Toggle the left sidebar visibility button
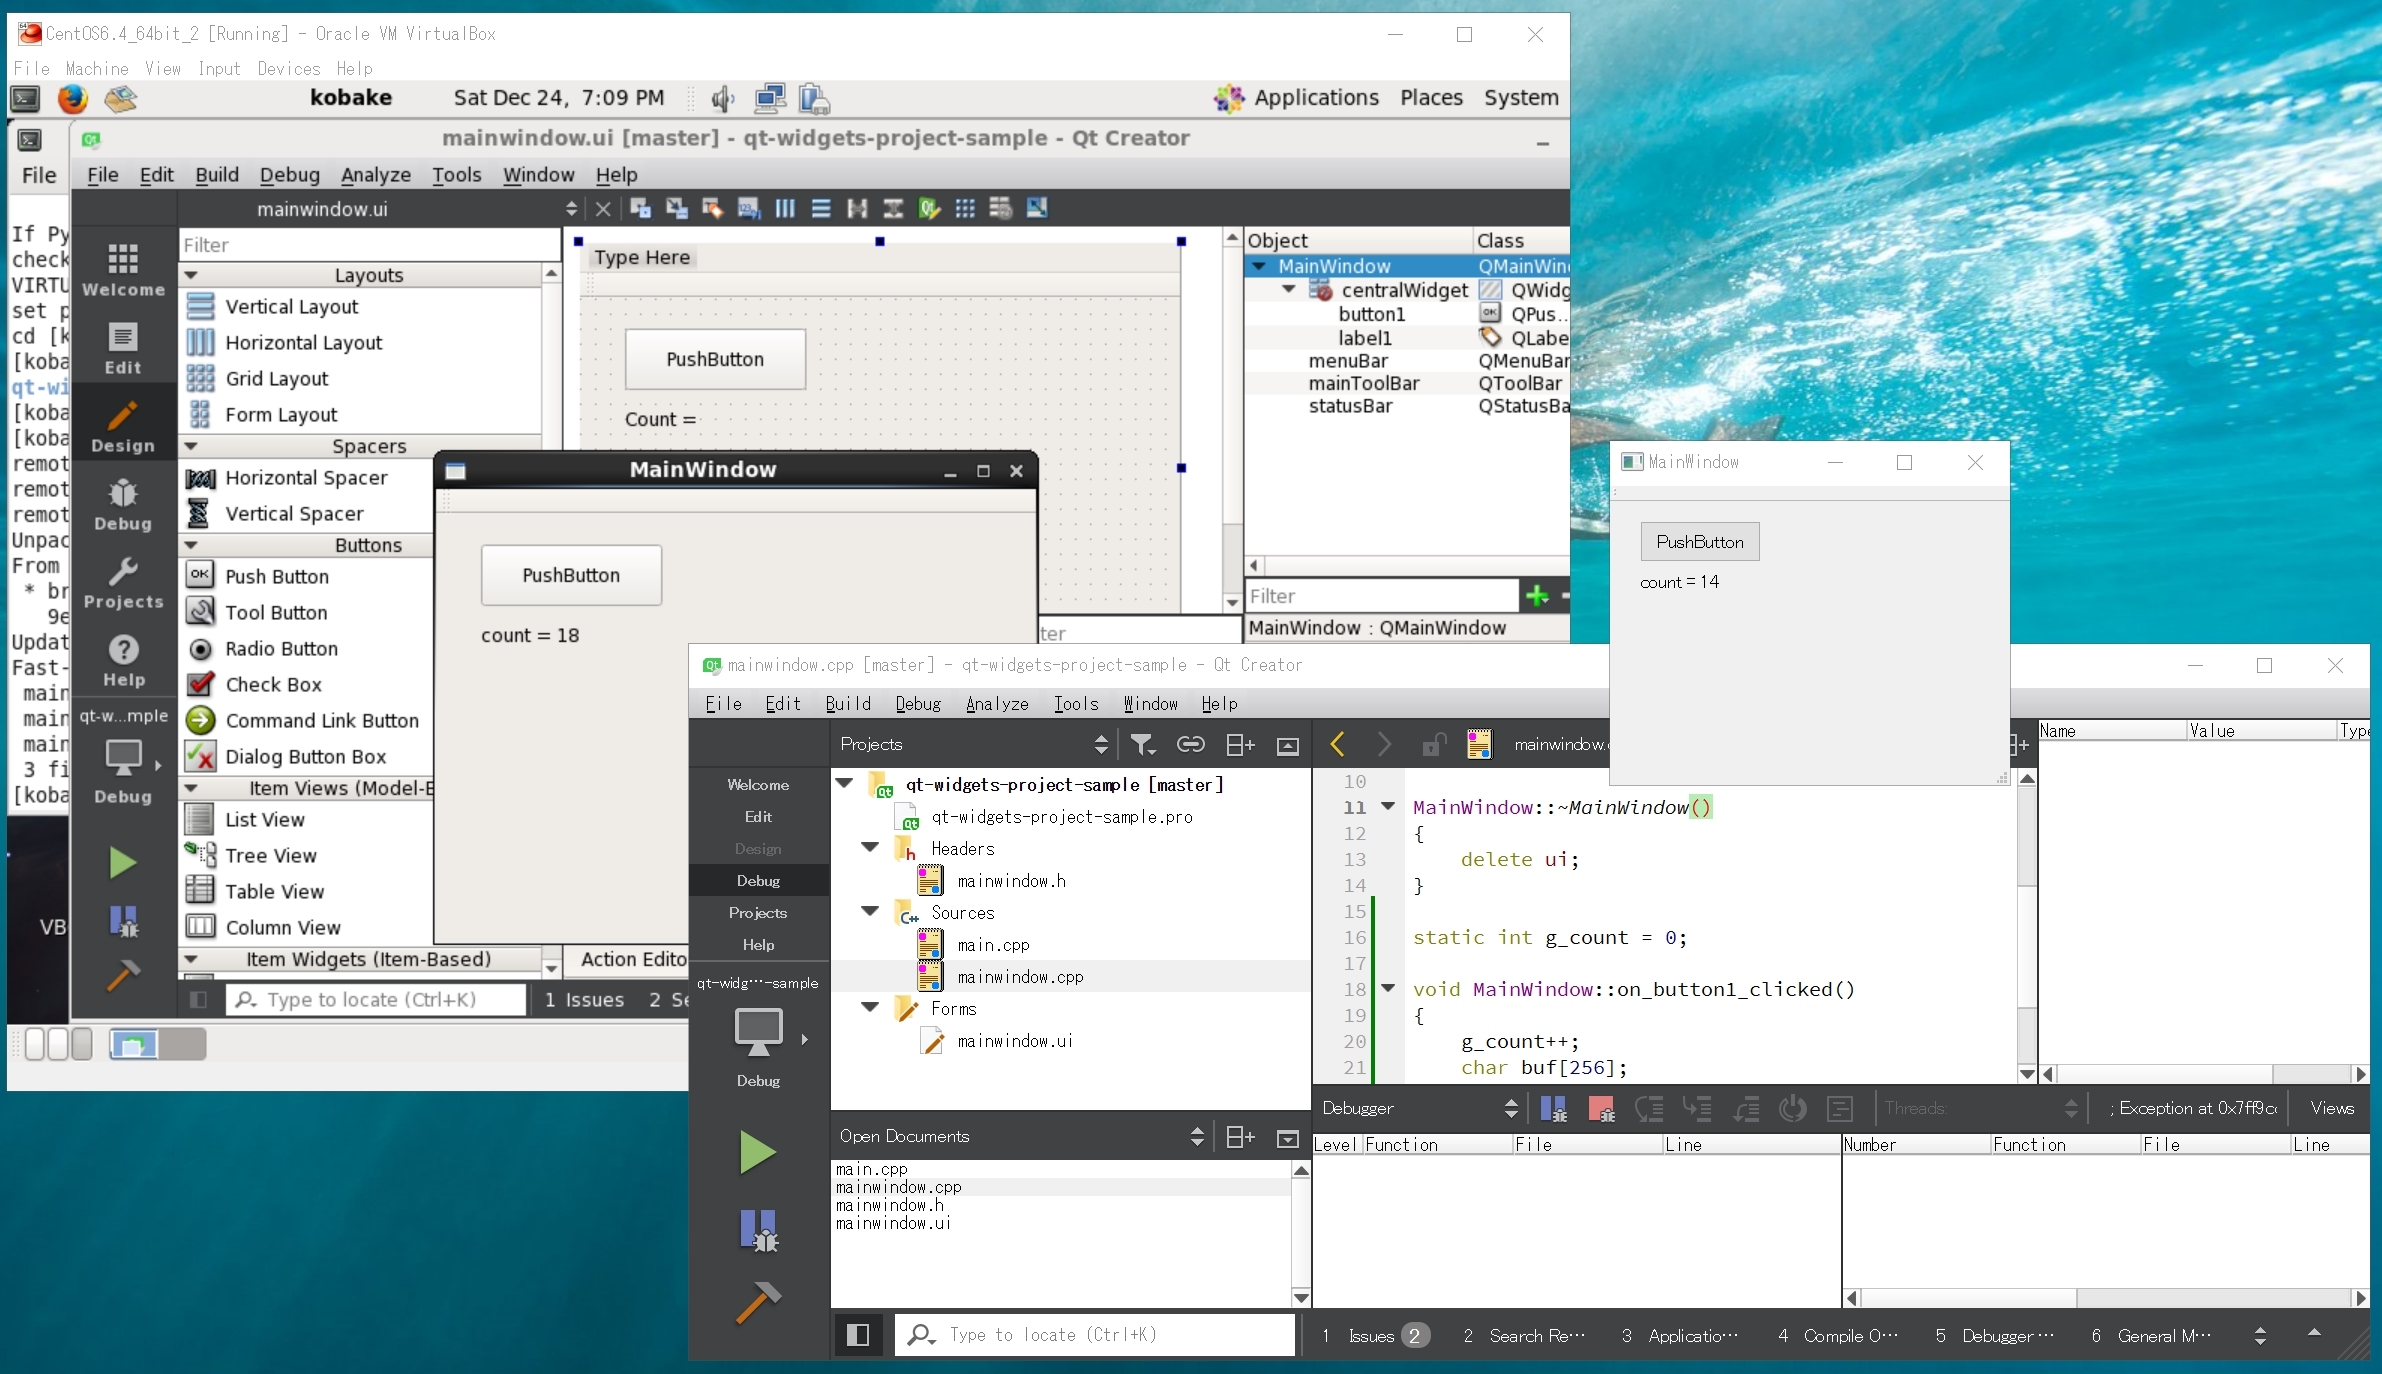This screenshot has height=1374, width=2382. pos(857,1335)
